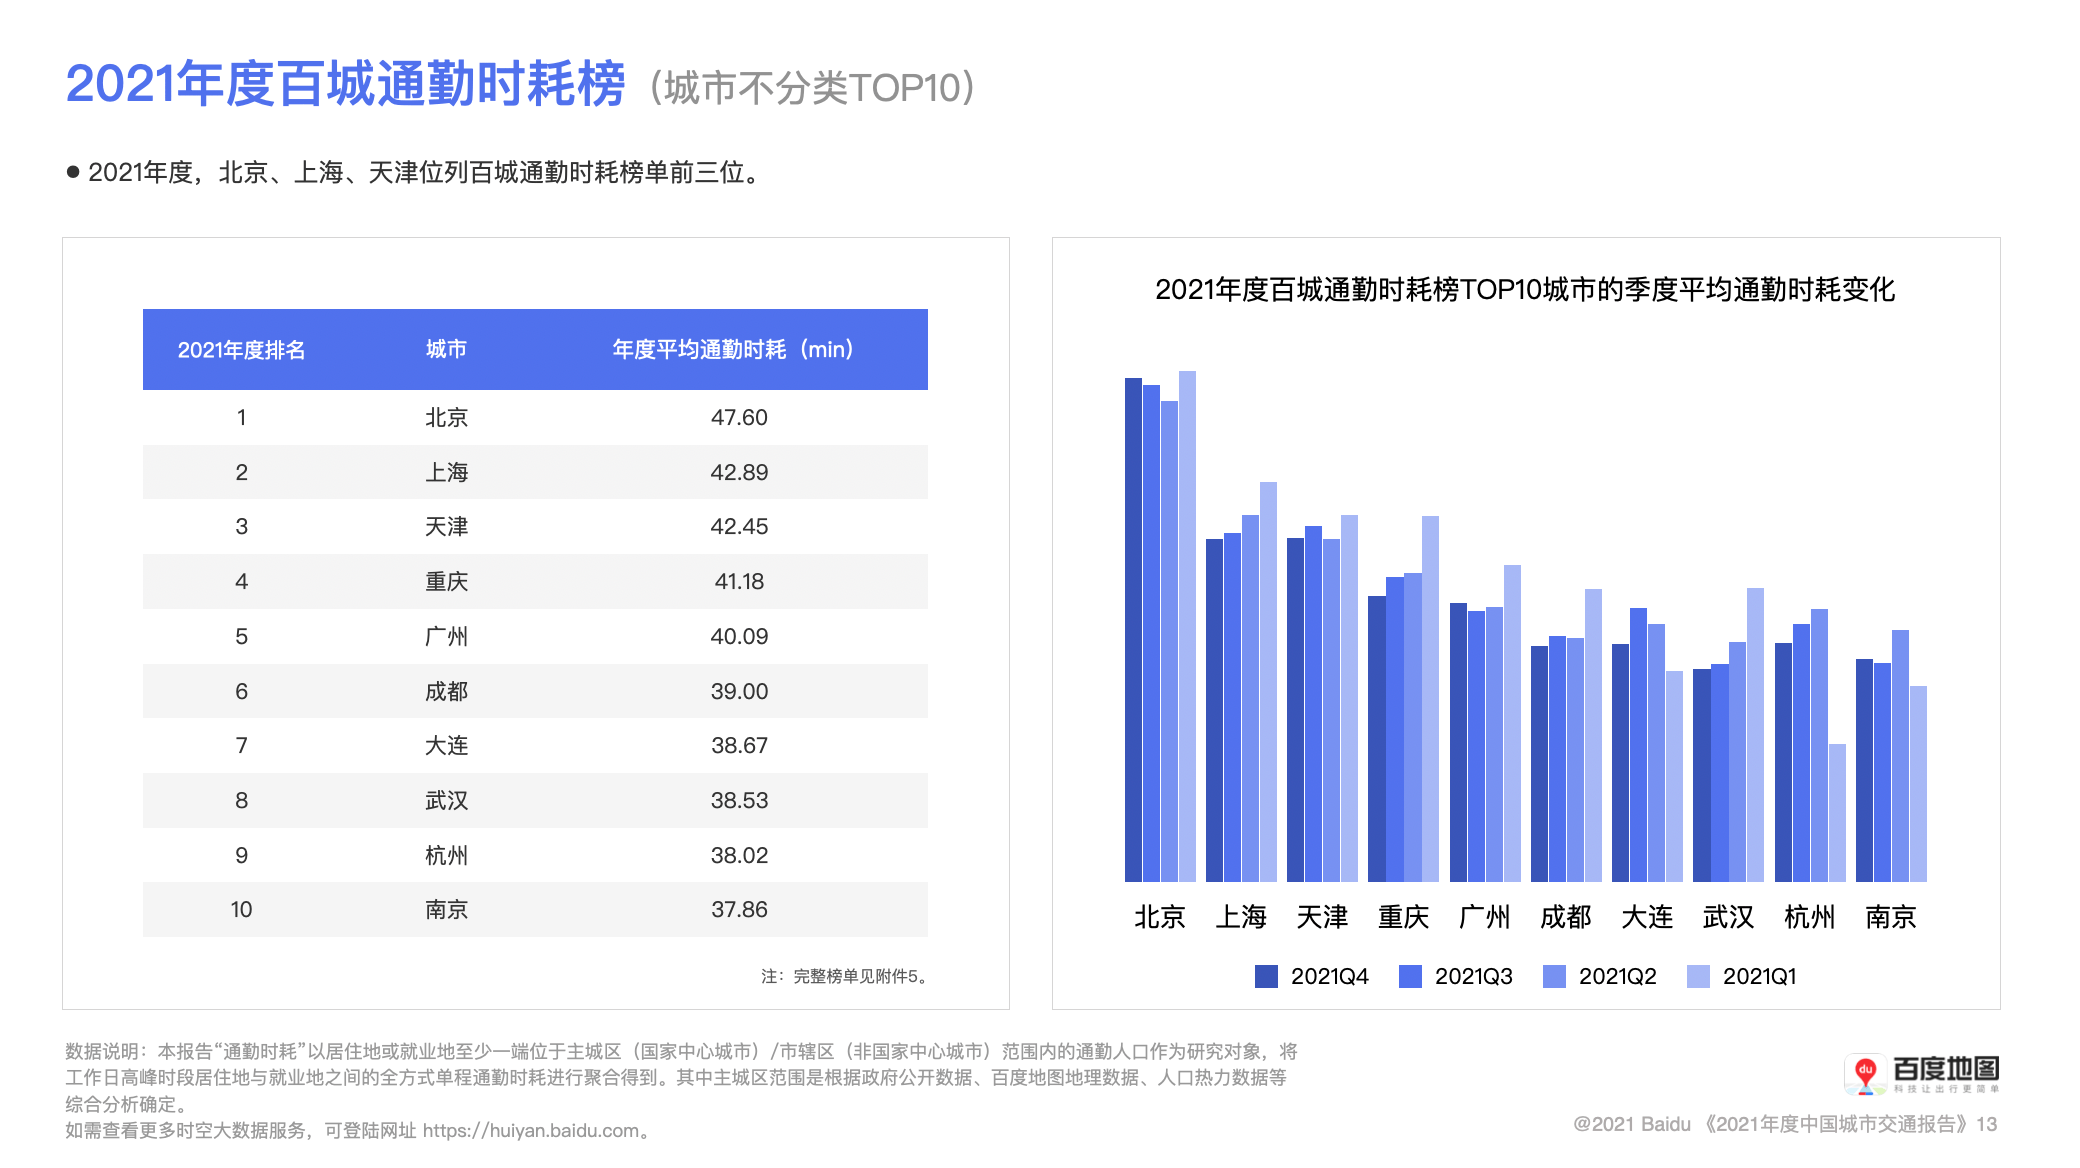Click the Baidu Maps logo icon
The image size is (2080, 1168).
[1865, 1074]
